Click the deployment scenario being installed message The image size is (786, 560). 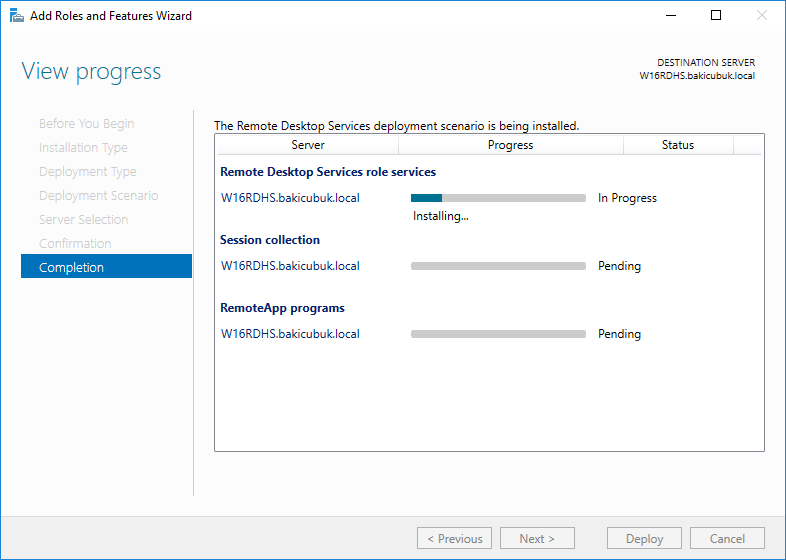coord(397,126)
